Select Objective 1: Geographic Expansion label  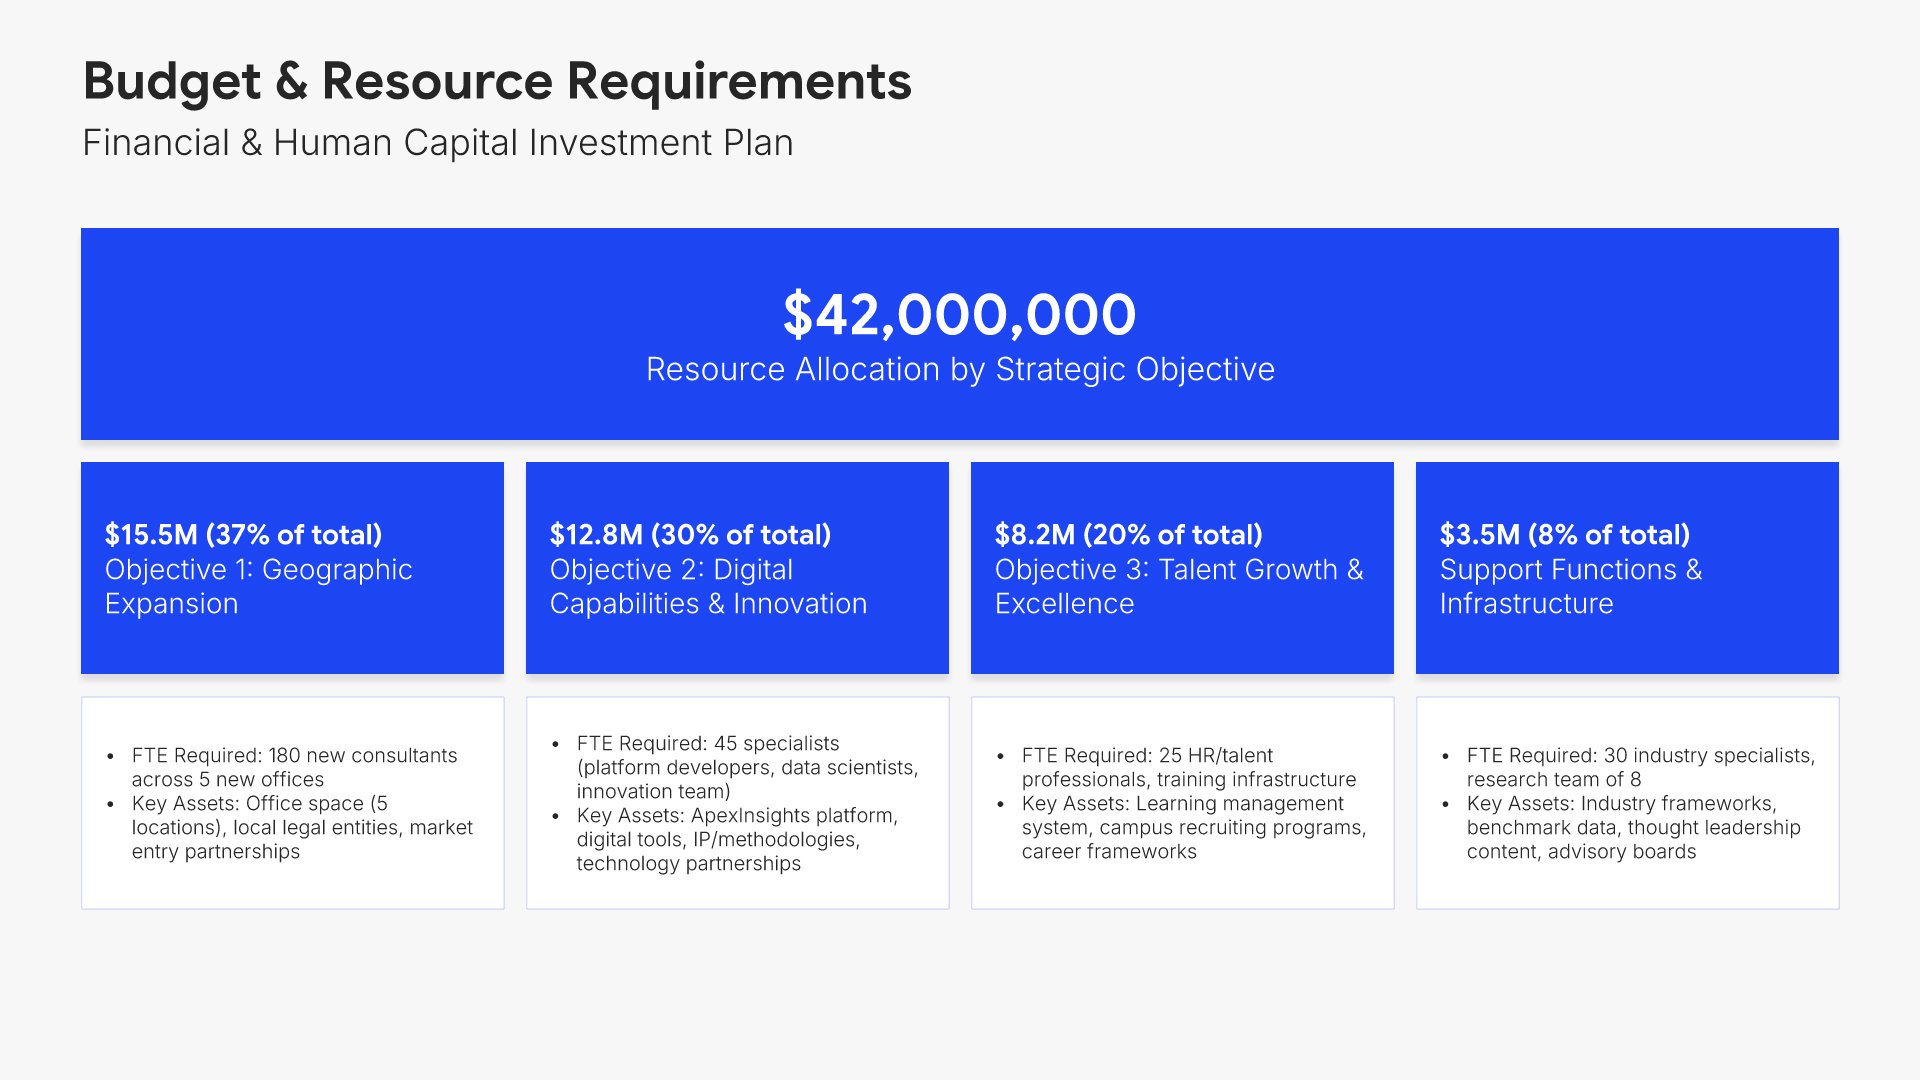pos(258,587)
